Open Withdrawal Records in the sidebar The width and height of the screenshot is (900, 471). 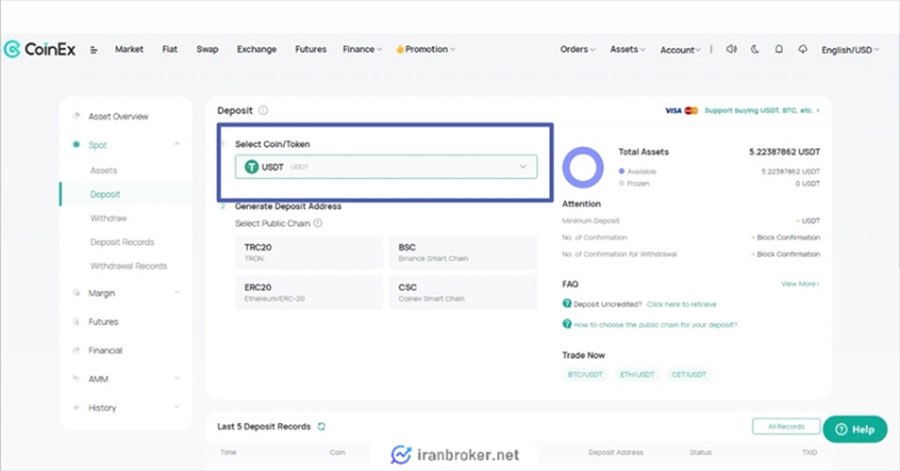point(129,266)
